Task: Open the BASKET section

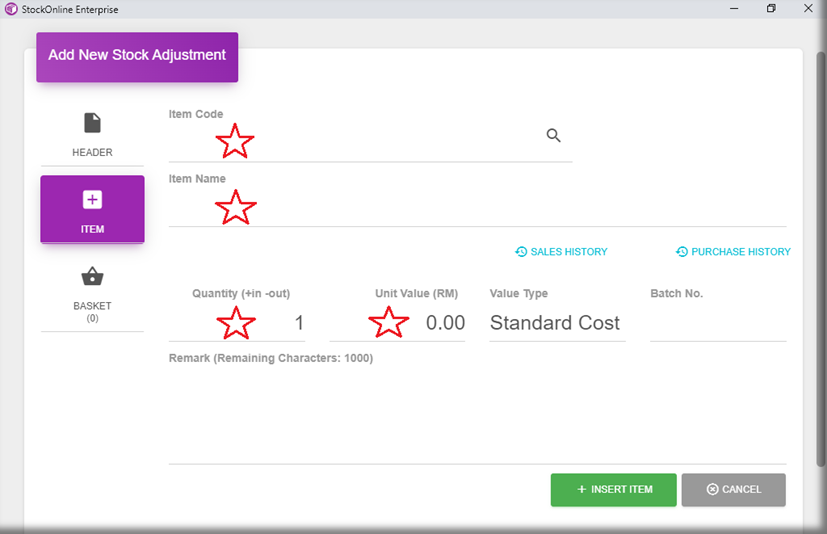Action: [x=92, y=290]
